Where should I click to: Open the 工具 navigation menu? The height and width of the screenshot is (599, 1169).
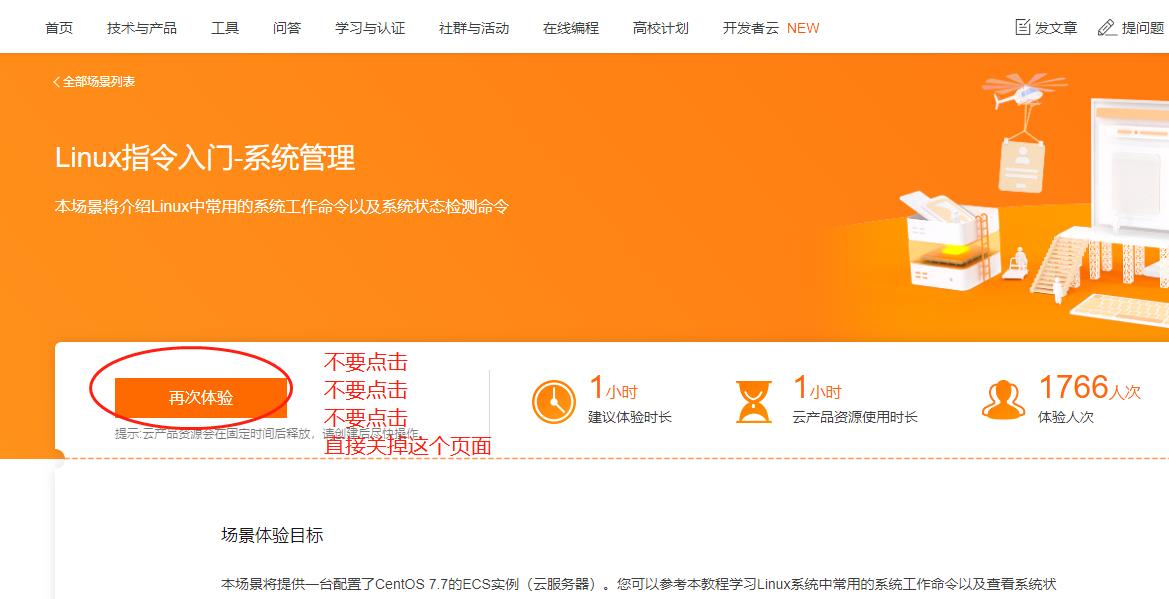(x=225, y=28)
